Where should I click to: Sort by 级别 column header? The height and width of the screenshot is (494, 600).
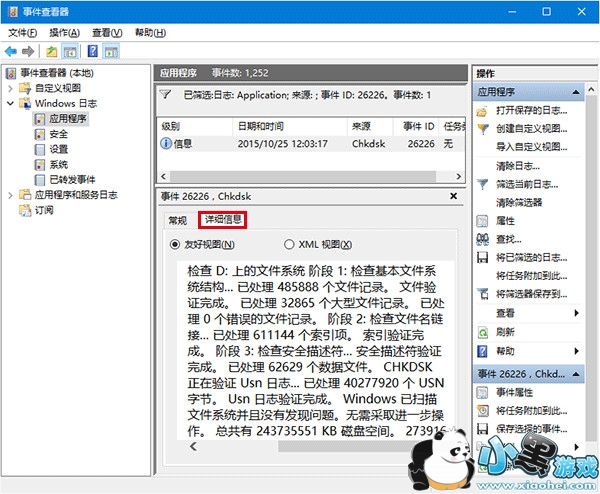pos(195,126)
